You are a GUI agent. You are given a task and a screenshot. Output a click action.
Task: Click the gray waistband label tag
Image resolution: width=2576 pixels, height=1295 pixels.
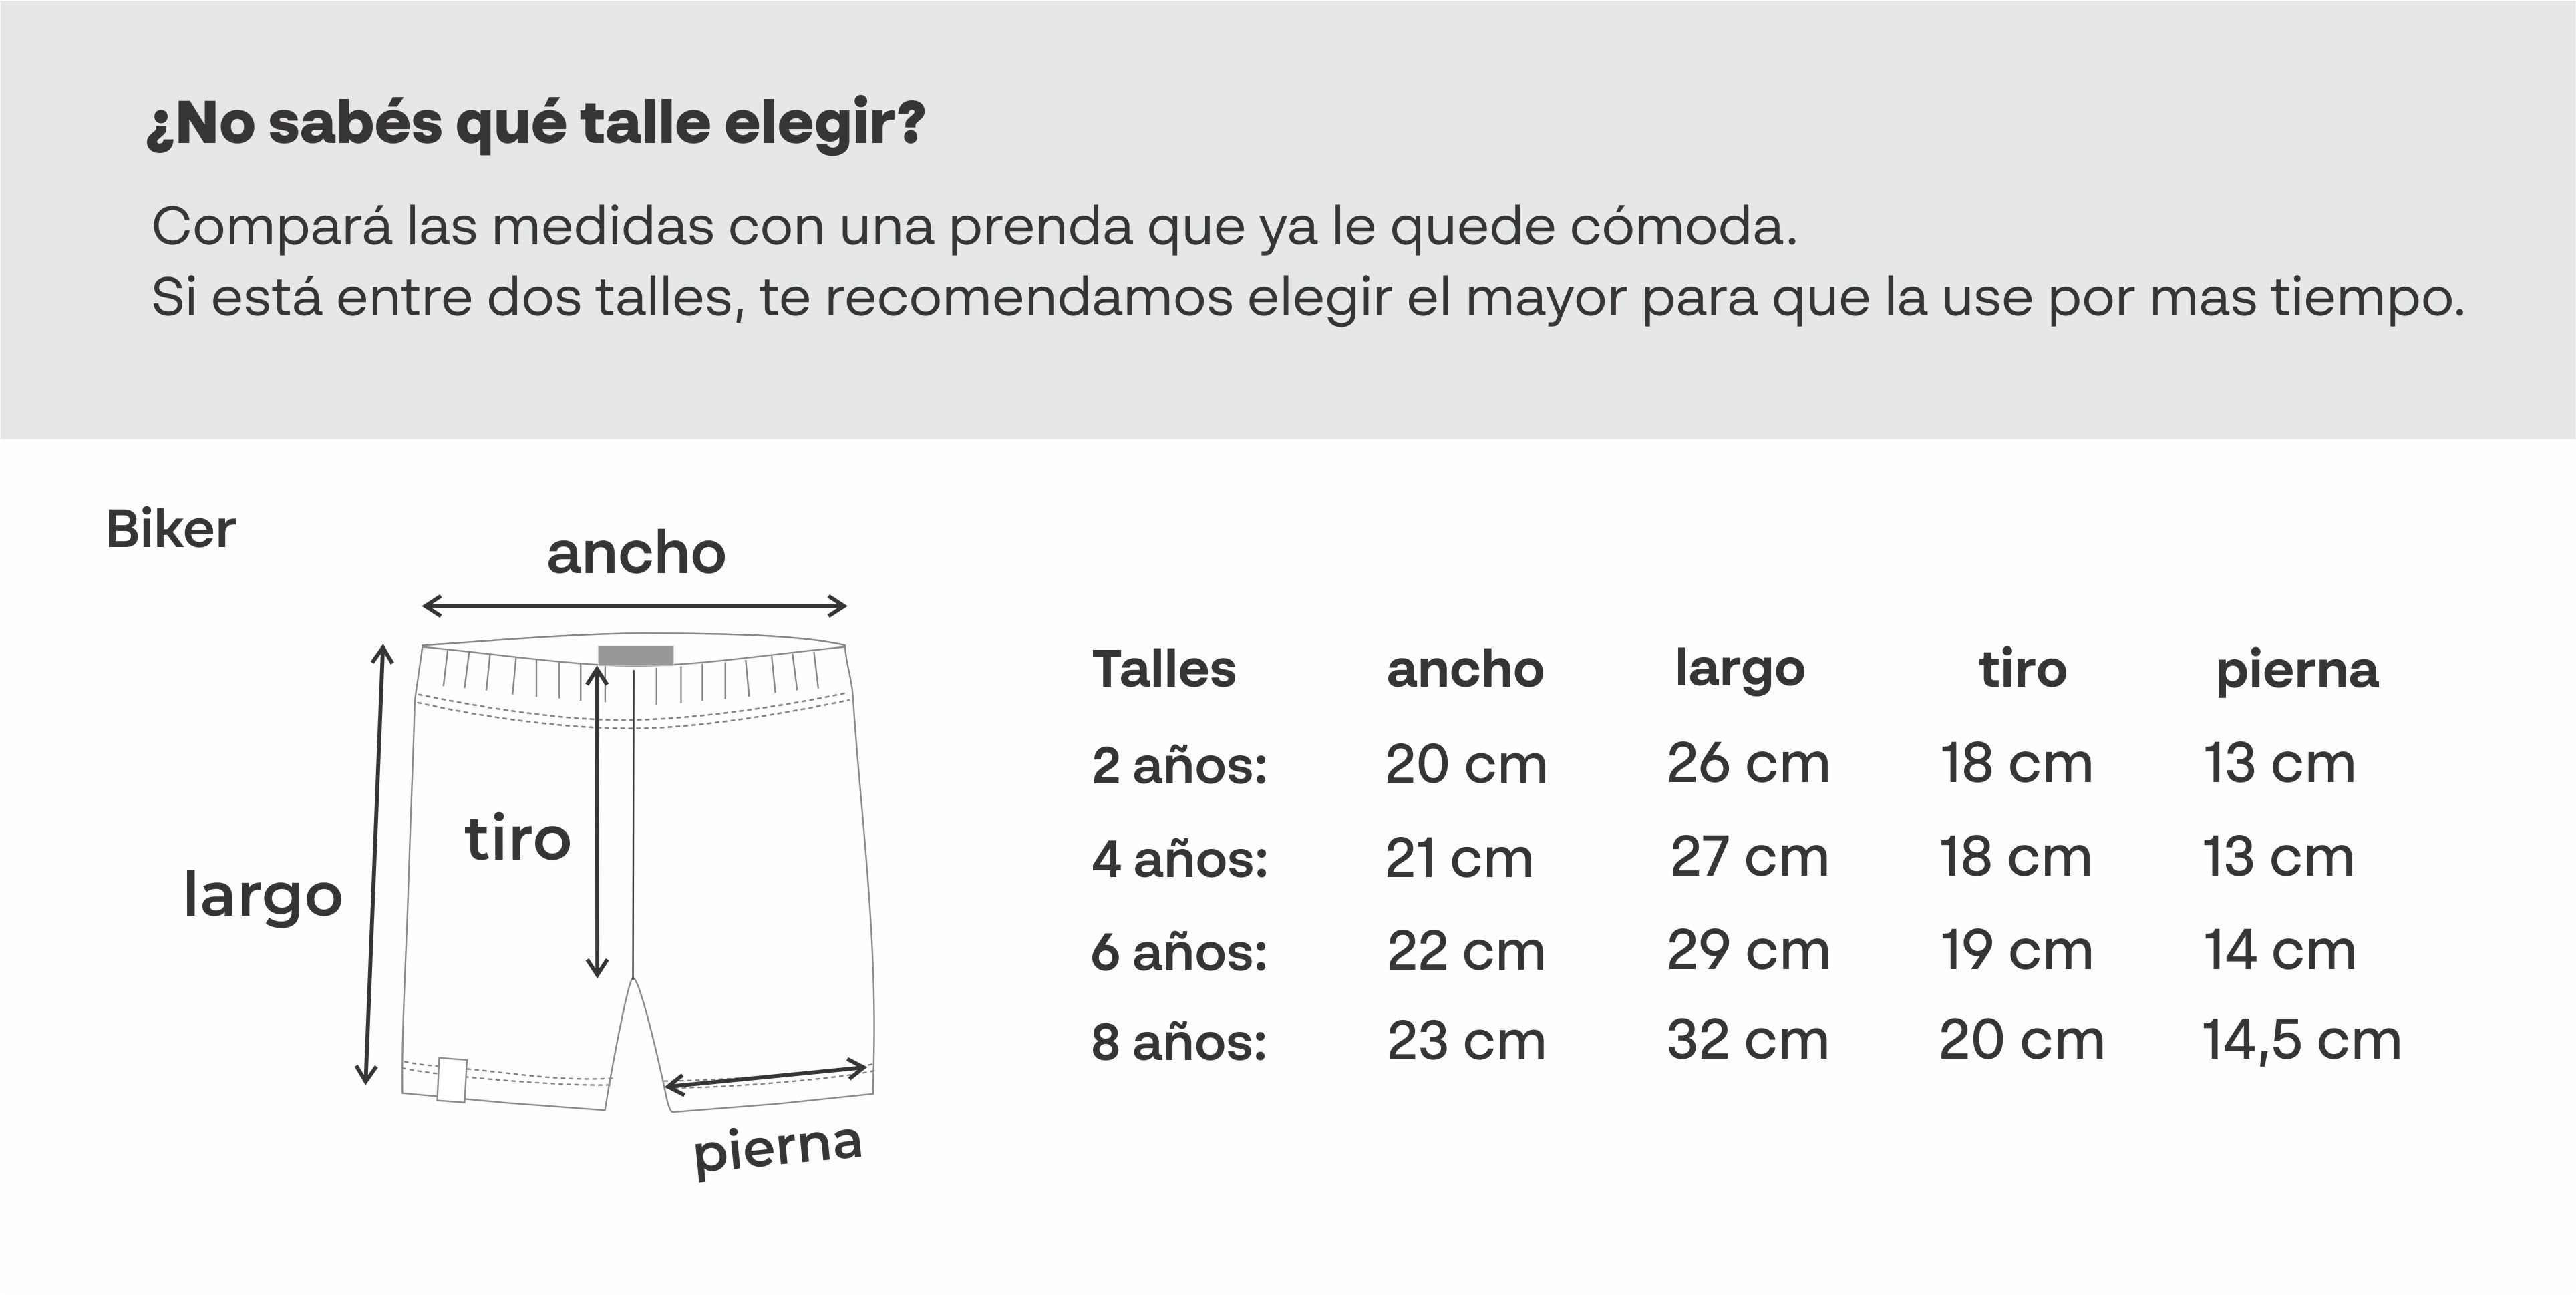click(x=636, y=655)
